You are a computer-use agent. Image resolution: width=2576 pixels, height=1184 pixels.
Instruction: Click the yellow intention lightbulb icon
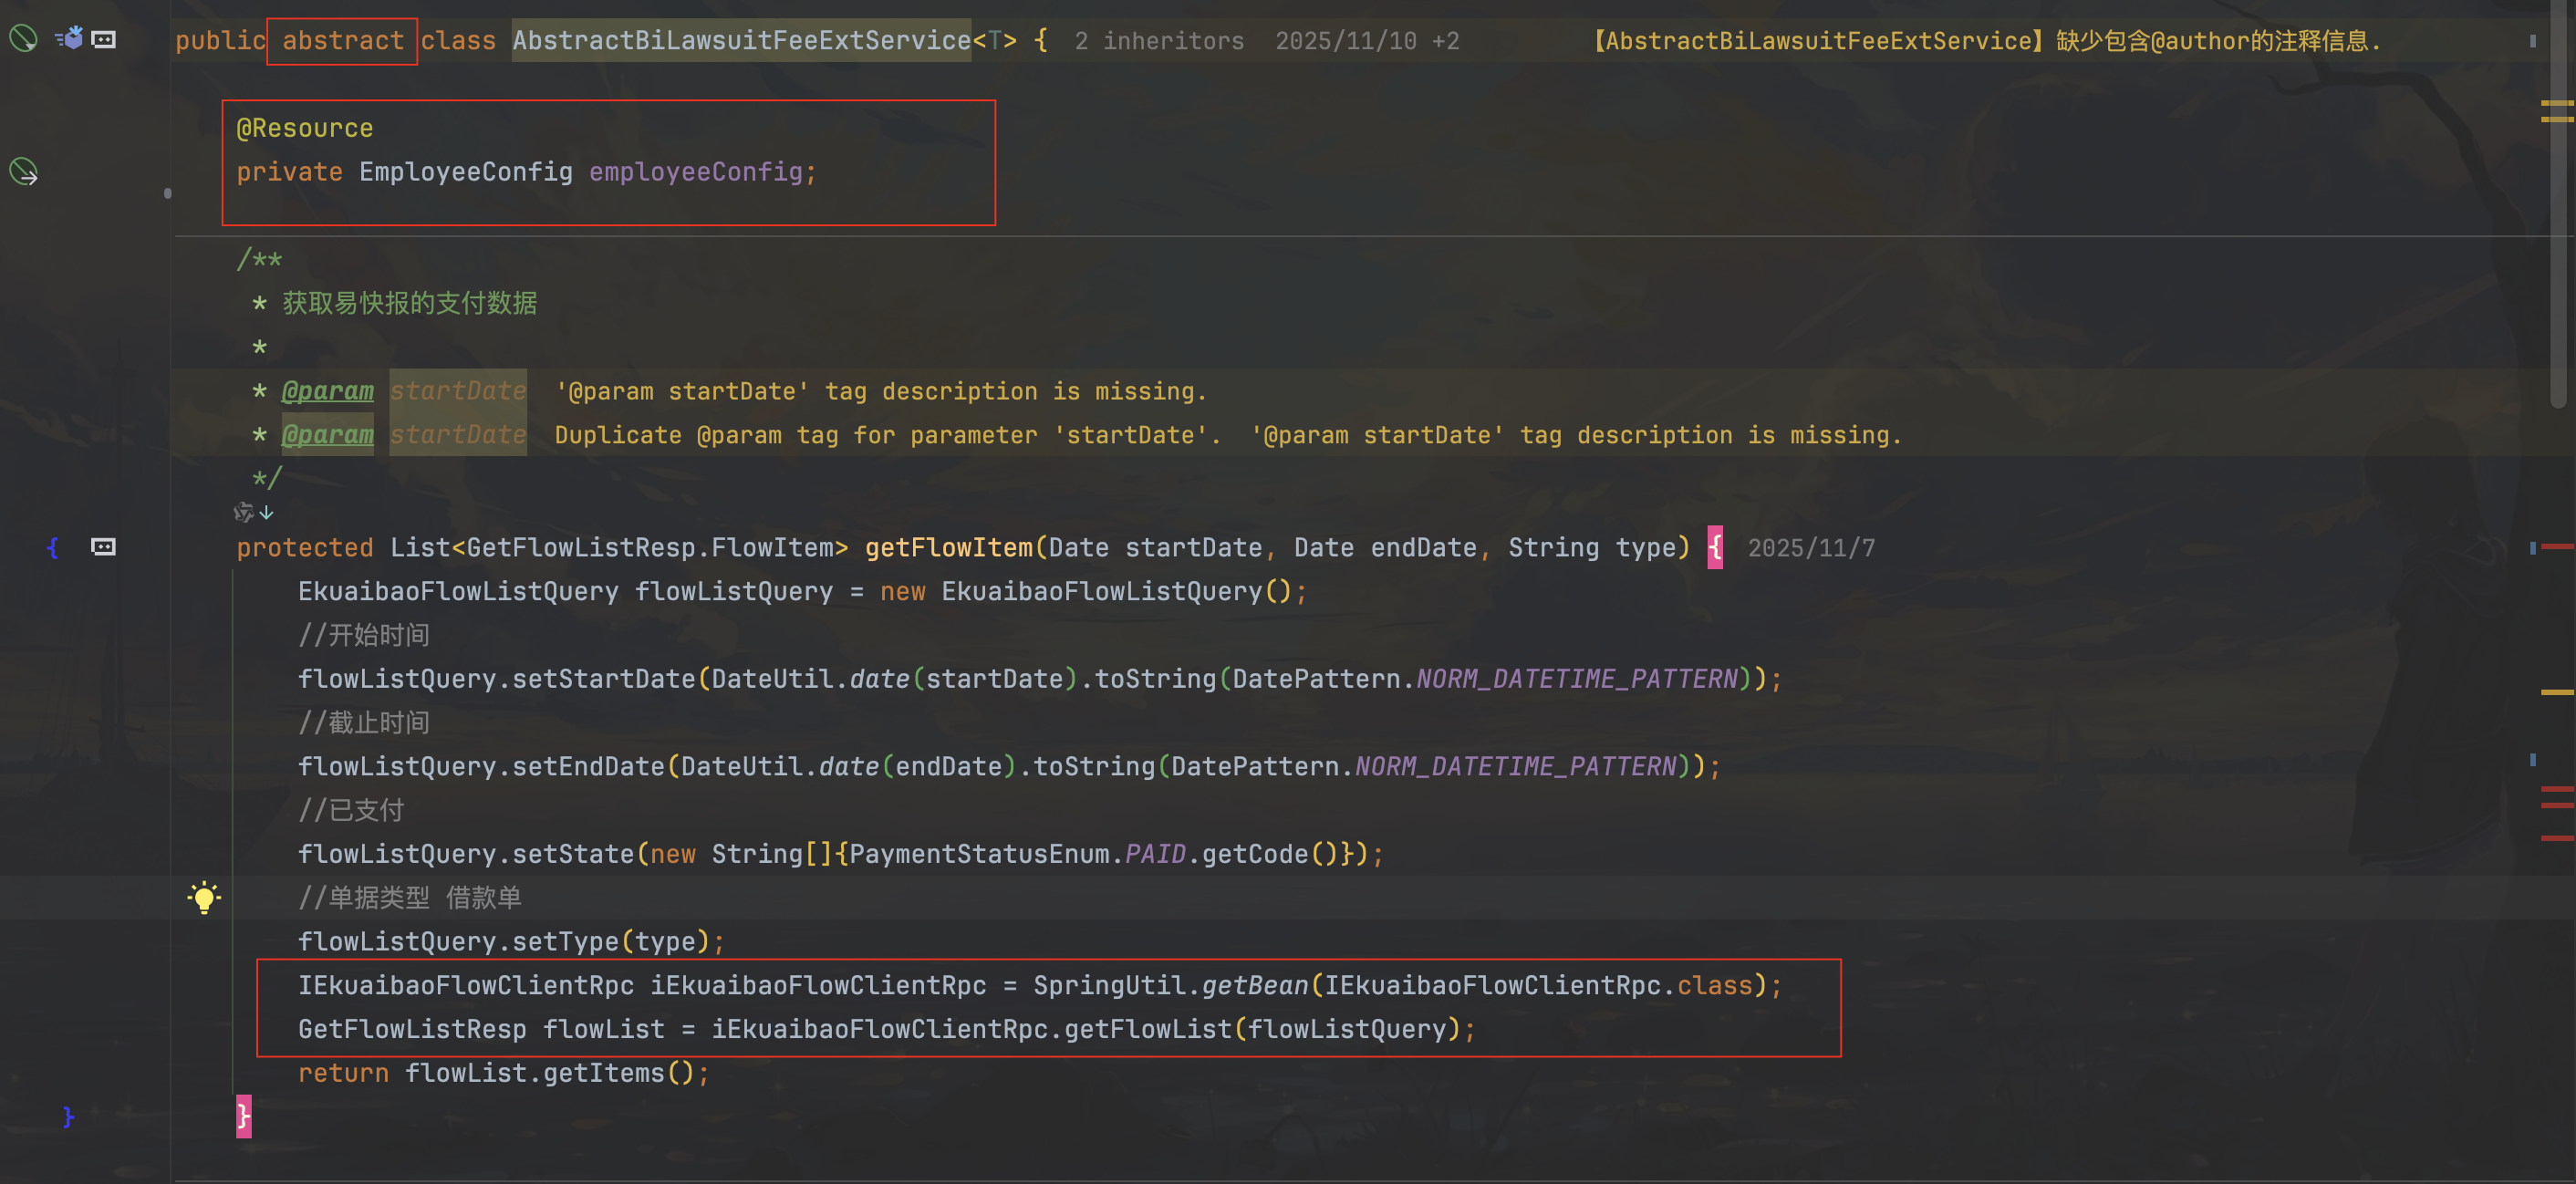tap(203, 897)
